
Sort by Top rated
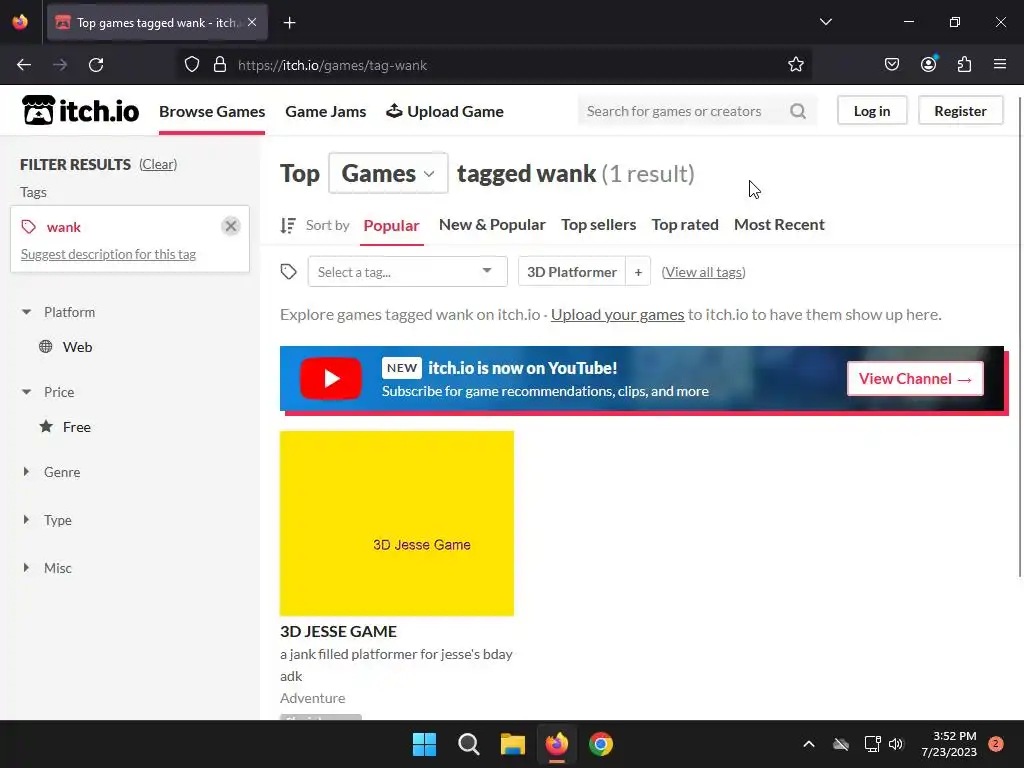coord(685,225)
